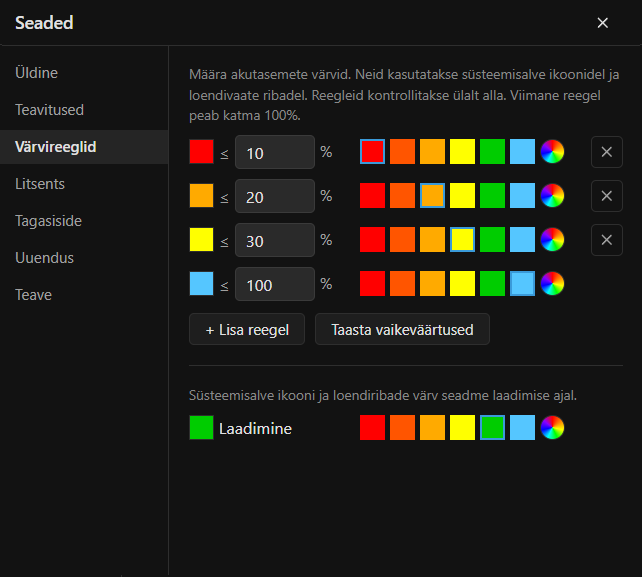Open the Litsents section
The height and width of the screenshot is (577, 642).
tap(84, 184)
